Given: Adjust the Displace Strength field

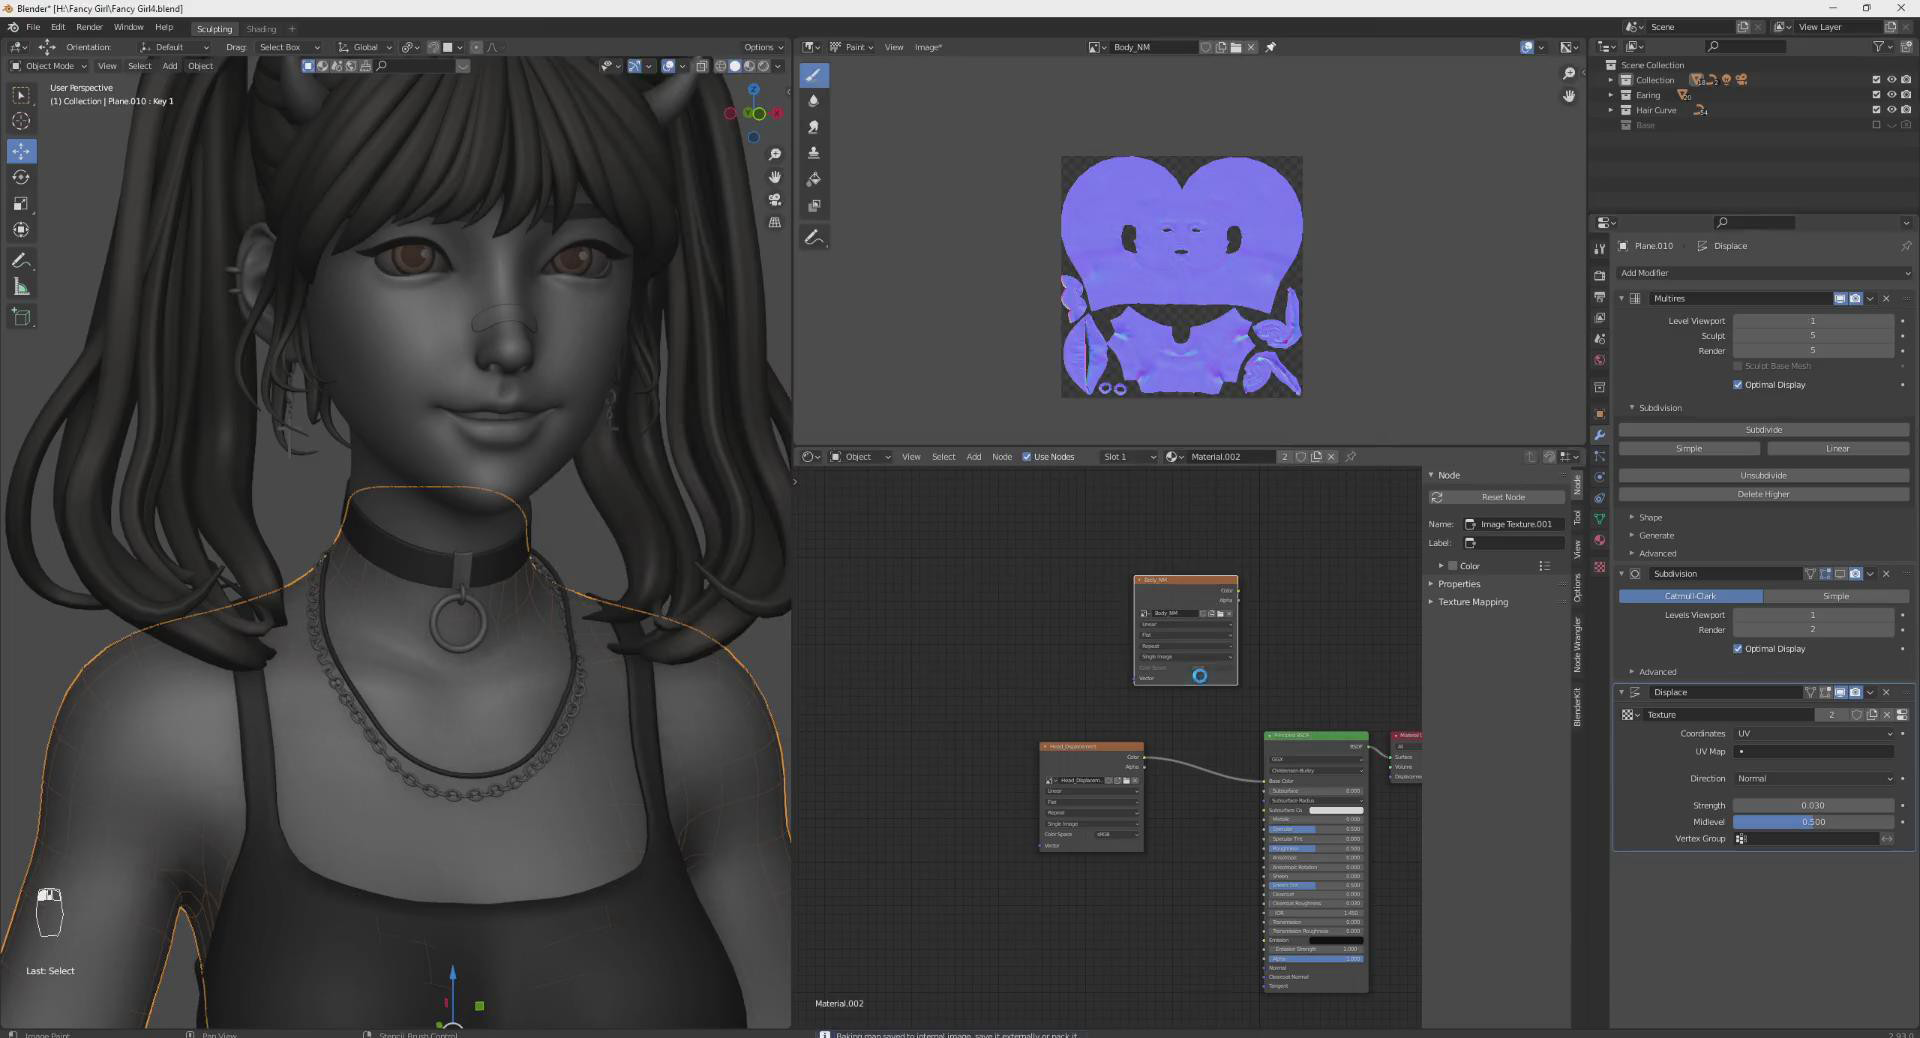Looking at the screenshot, I should (1813, 805).
